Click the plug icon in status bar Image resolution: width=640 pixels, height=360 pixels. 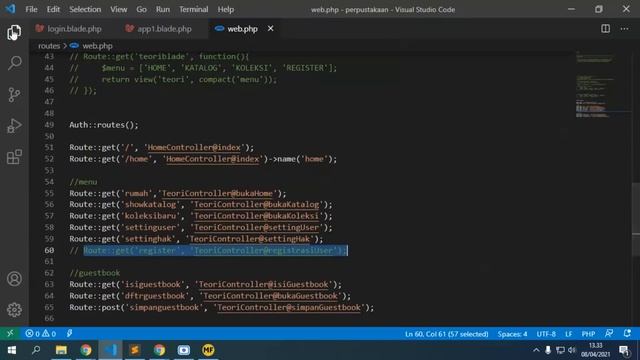[70, 333]
